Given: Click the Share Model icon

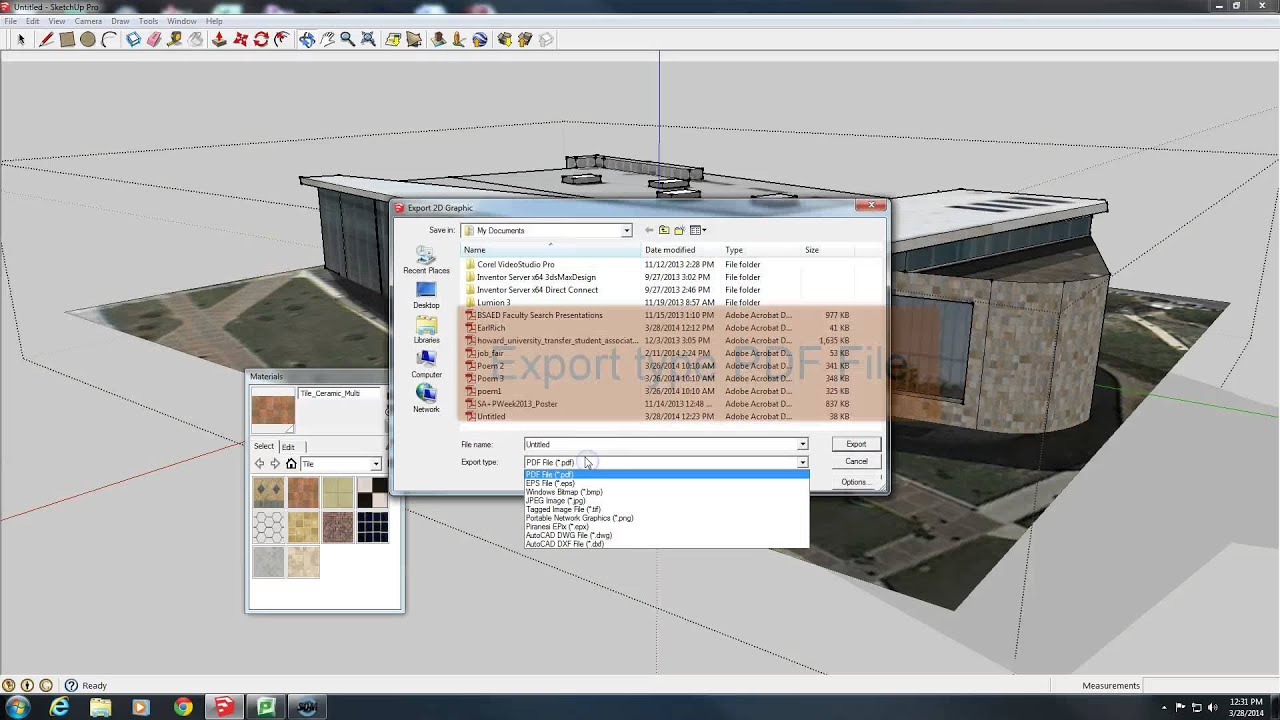Looking at the screenshot, I should [525, 39].
